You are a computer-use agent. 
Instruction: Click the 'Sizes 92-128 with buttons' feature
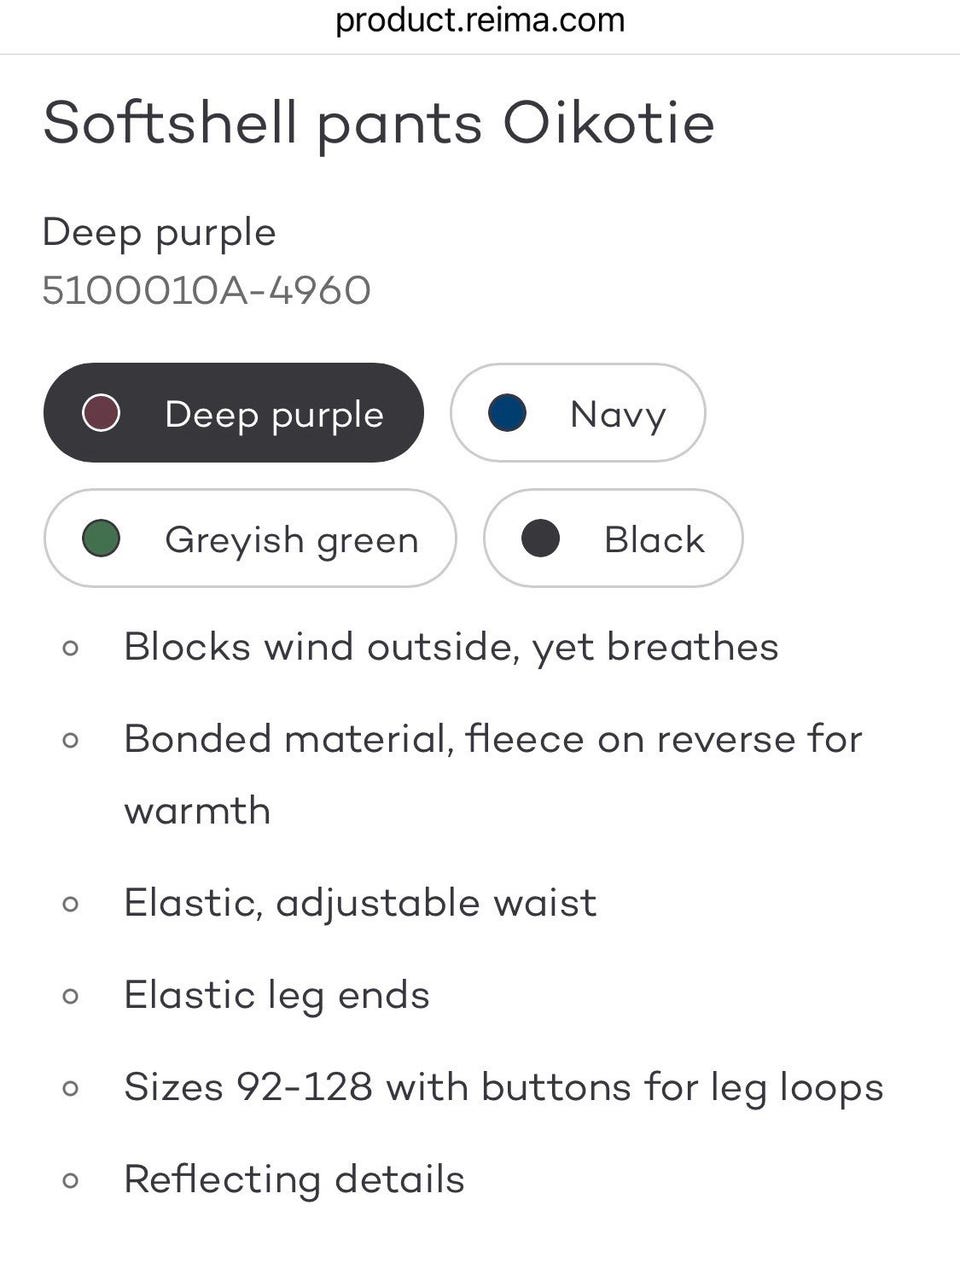click(x=503, y=1087)
